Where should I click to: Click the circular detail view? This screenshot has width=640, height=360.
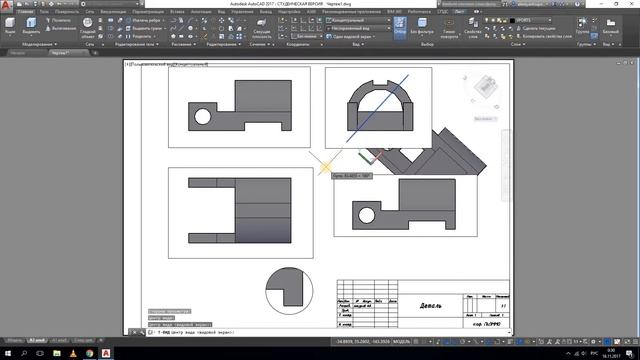(289, 291)
